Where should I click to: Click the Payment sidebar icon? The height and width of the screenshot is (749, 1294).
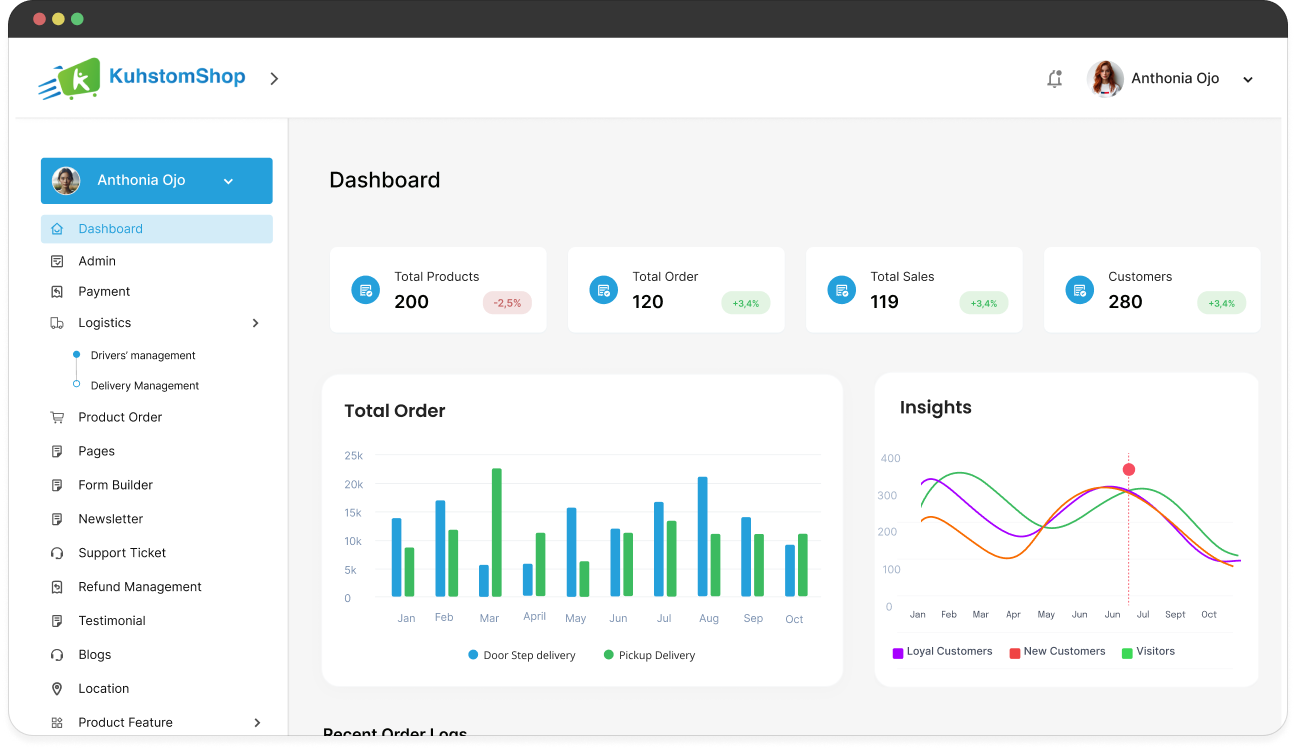(x=59, y=291)
